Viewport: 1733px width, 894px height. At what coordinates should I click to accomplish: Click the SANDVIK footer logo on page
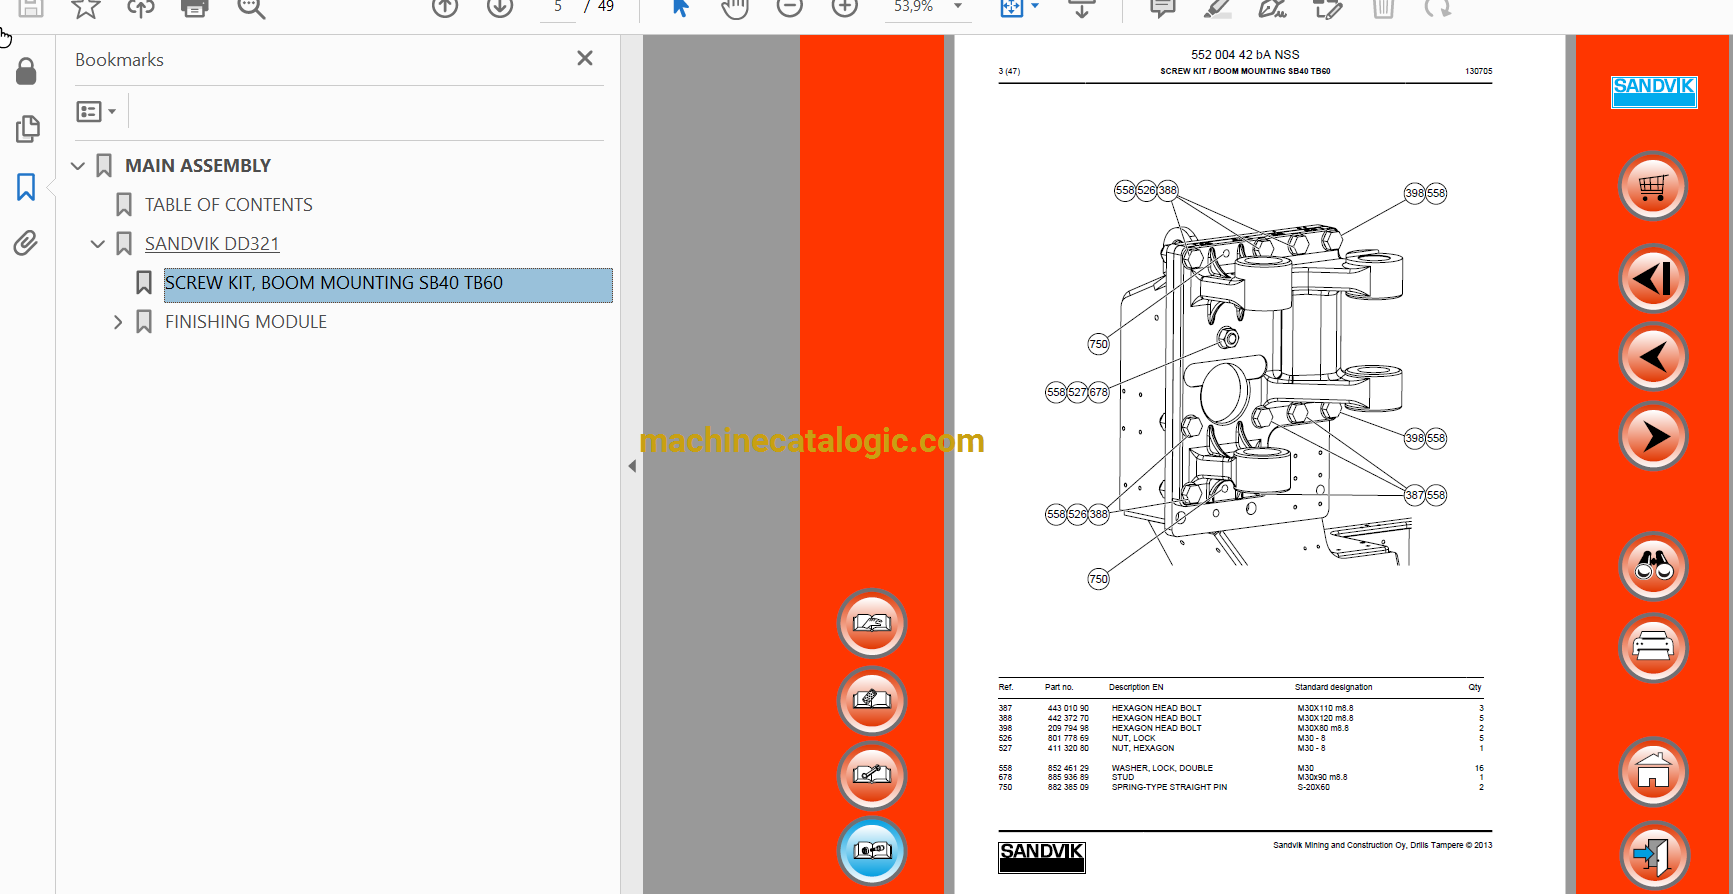click(x=1041, y=856)
